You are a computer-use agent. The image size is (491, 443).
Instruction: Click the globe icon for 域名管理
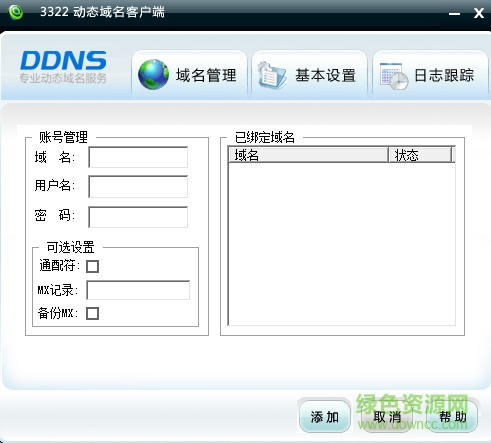click(153, 74)
